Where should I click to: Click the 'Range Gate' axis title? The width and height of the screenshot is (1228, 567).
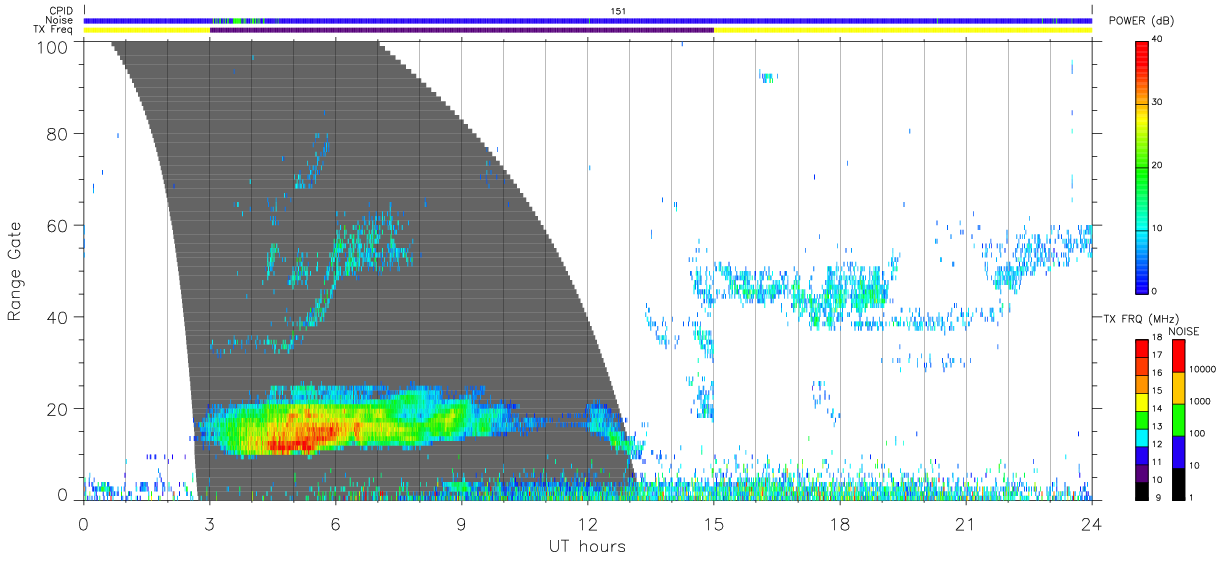coord(16,271)
